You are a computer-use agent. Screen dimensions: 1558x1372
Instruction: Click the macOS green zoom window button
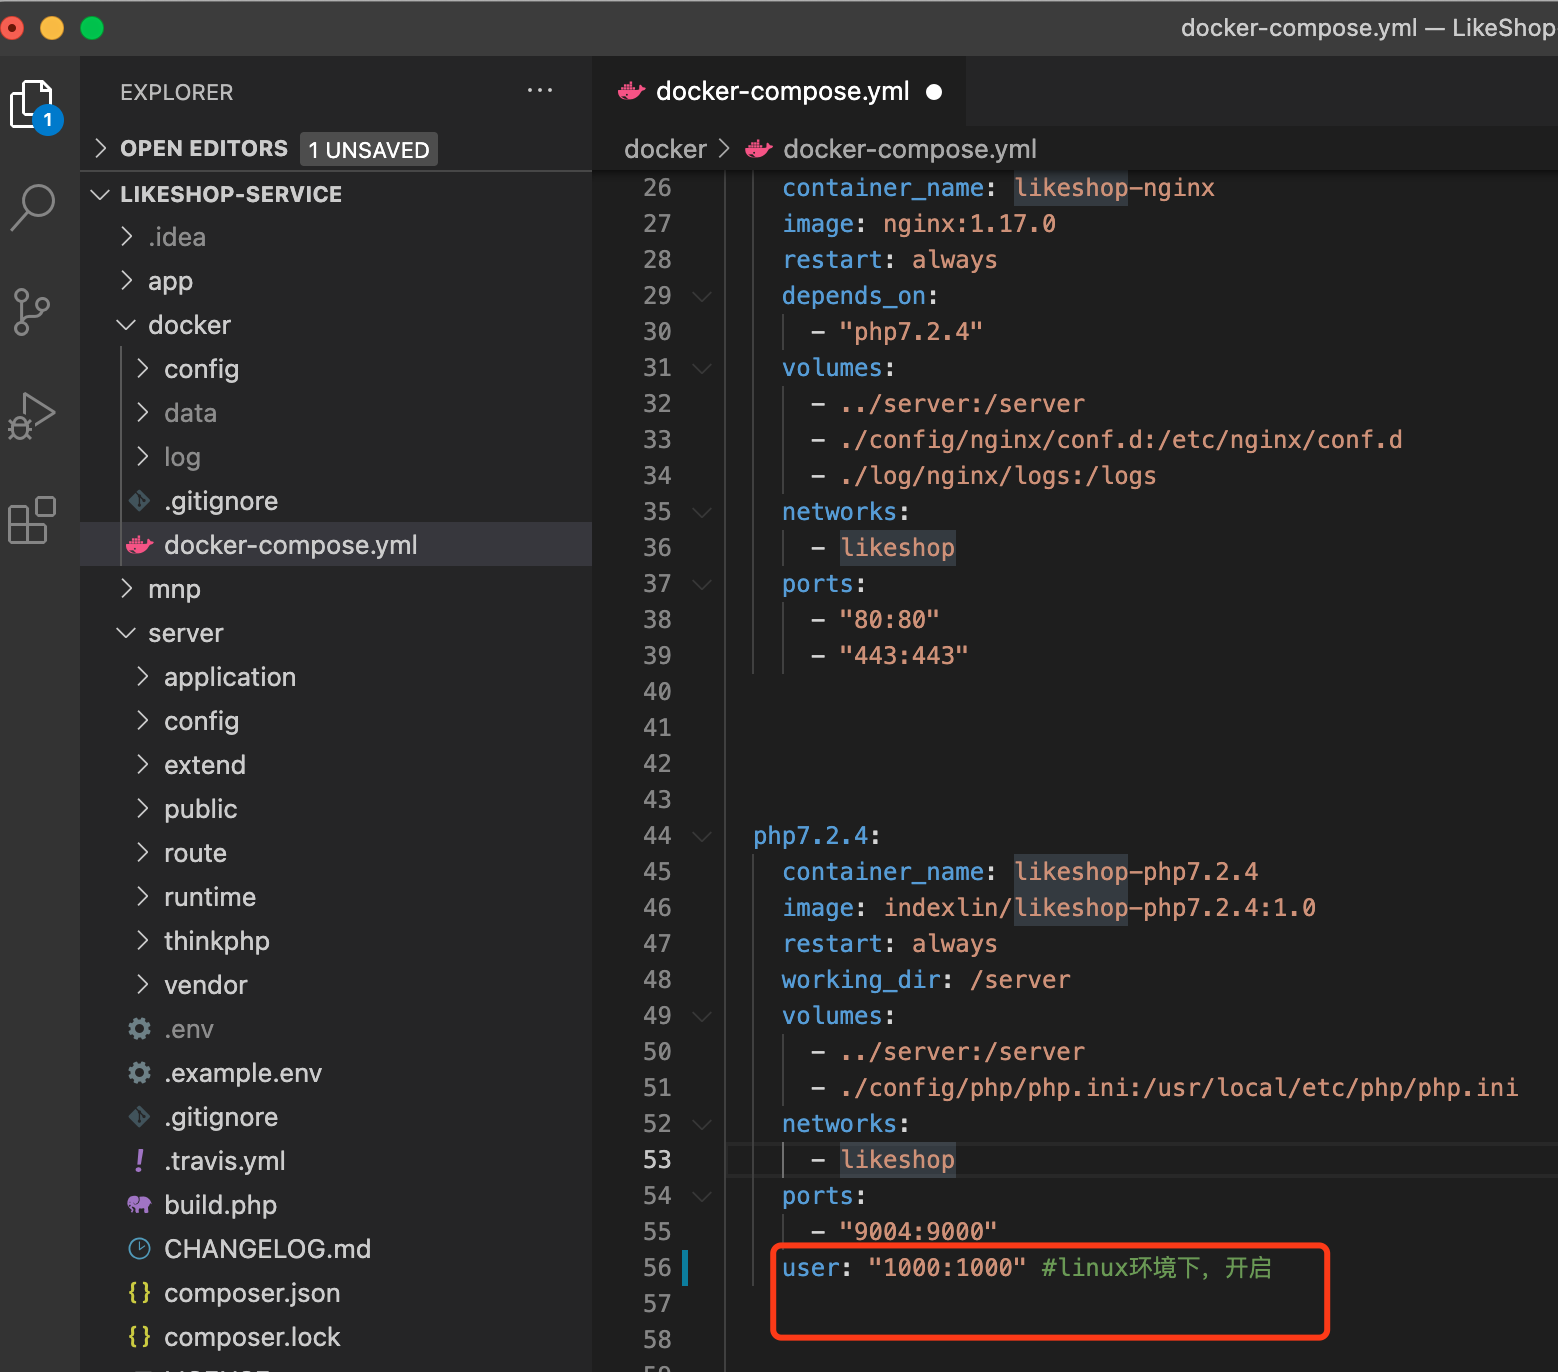click(x=92, y=28)
